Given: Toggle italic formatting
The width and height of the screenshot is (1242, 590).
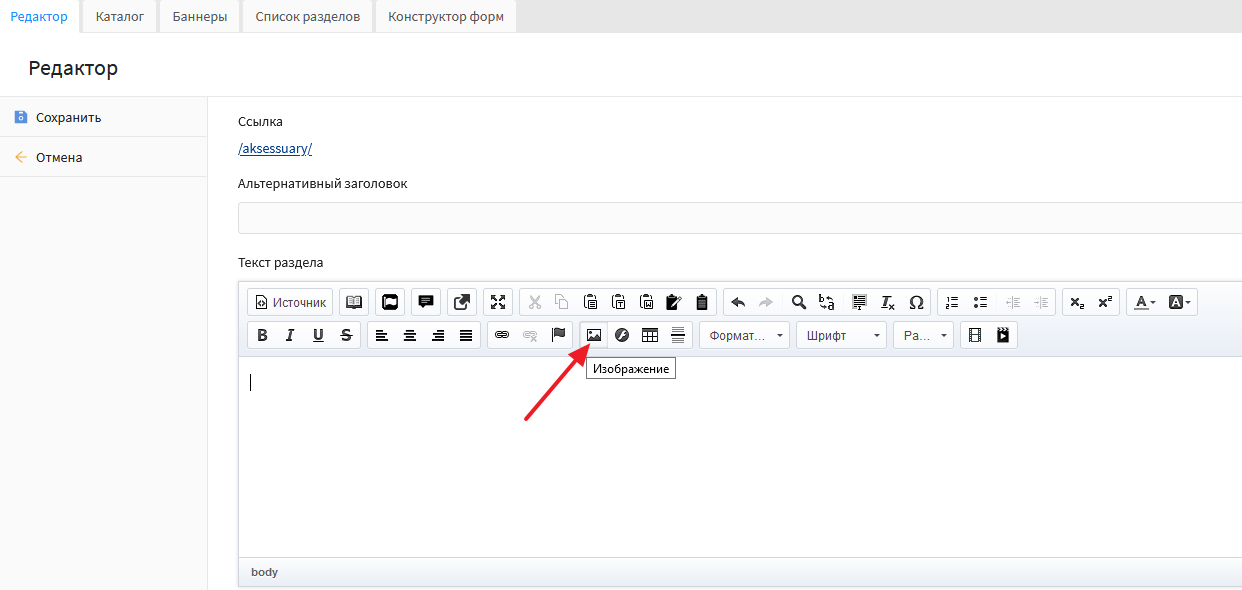Looking at the screenshot, I should [x=290, y=335].
